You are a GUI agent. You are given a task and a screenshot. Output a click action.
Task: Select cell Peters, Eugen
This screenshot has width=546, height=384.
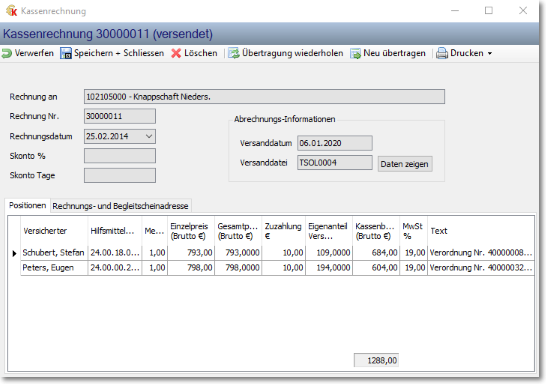[x=54, y=268]
